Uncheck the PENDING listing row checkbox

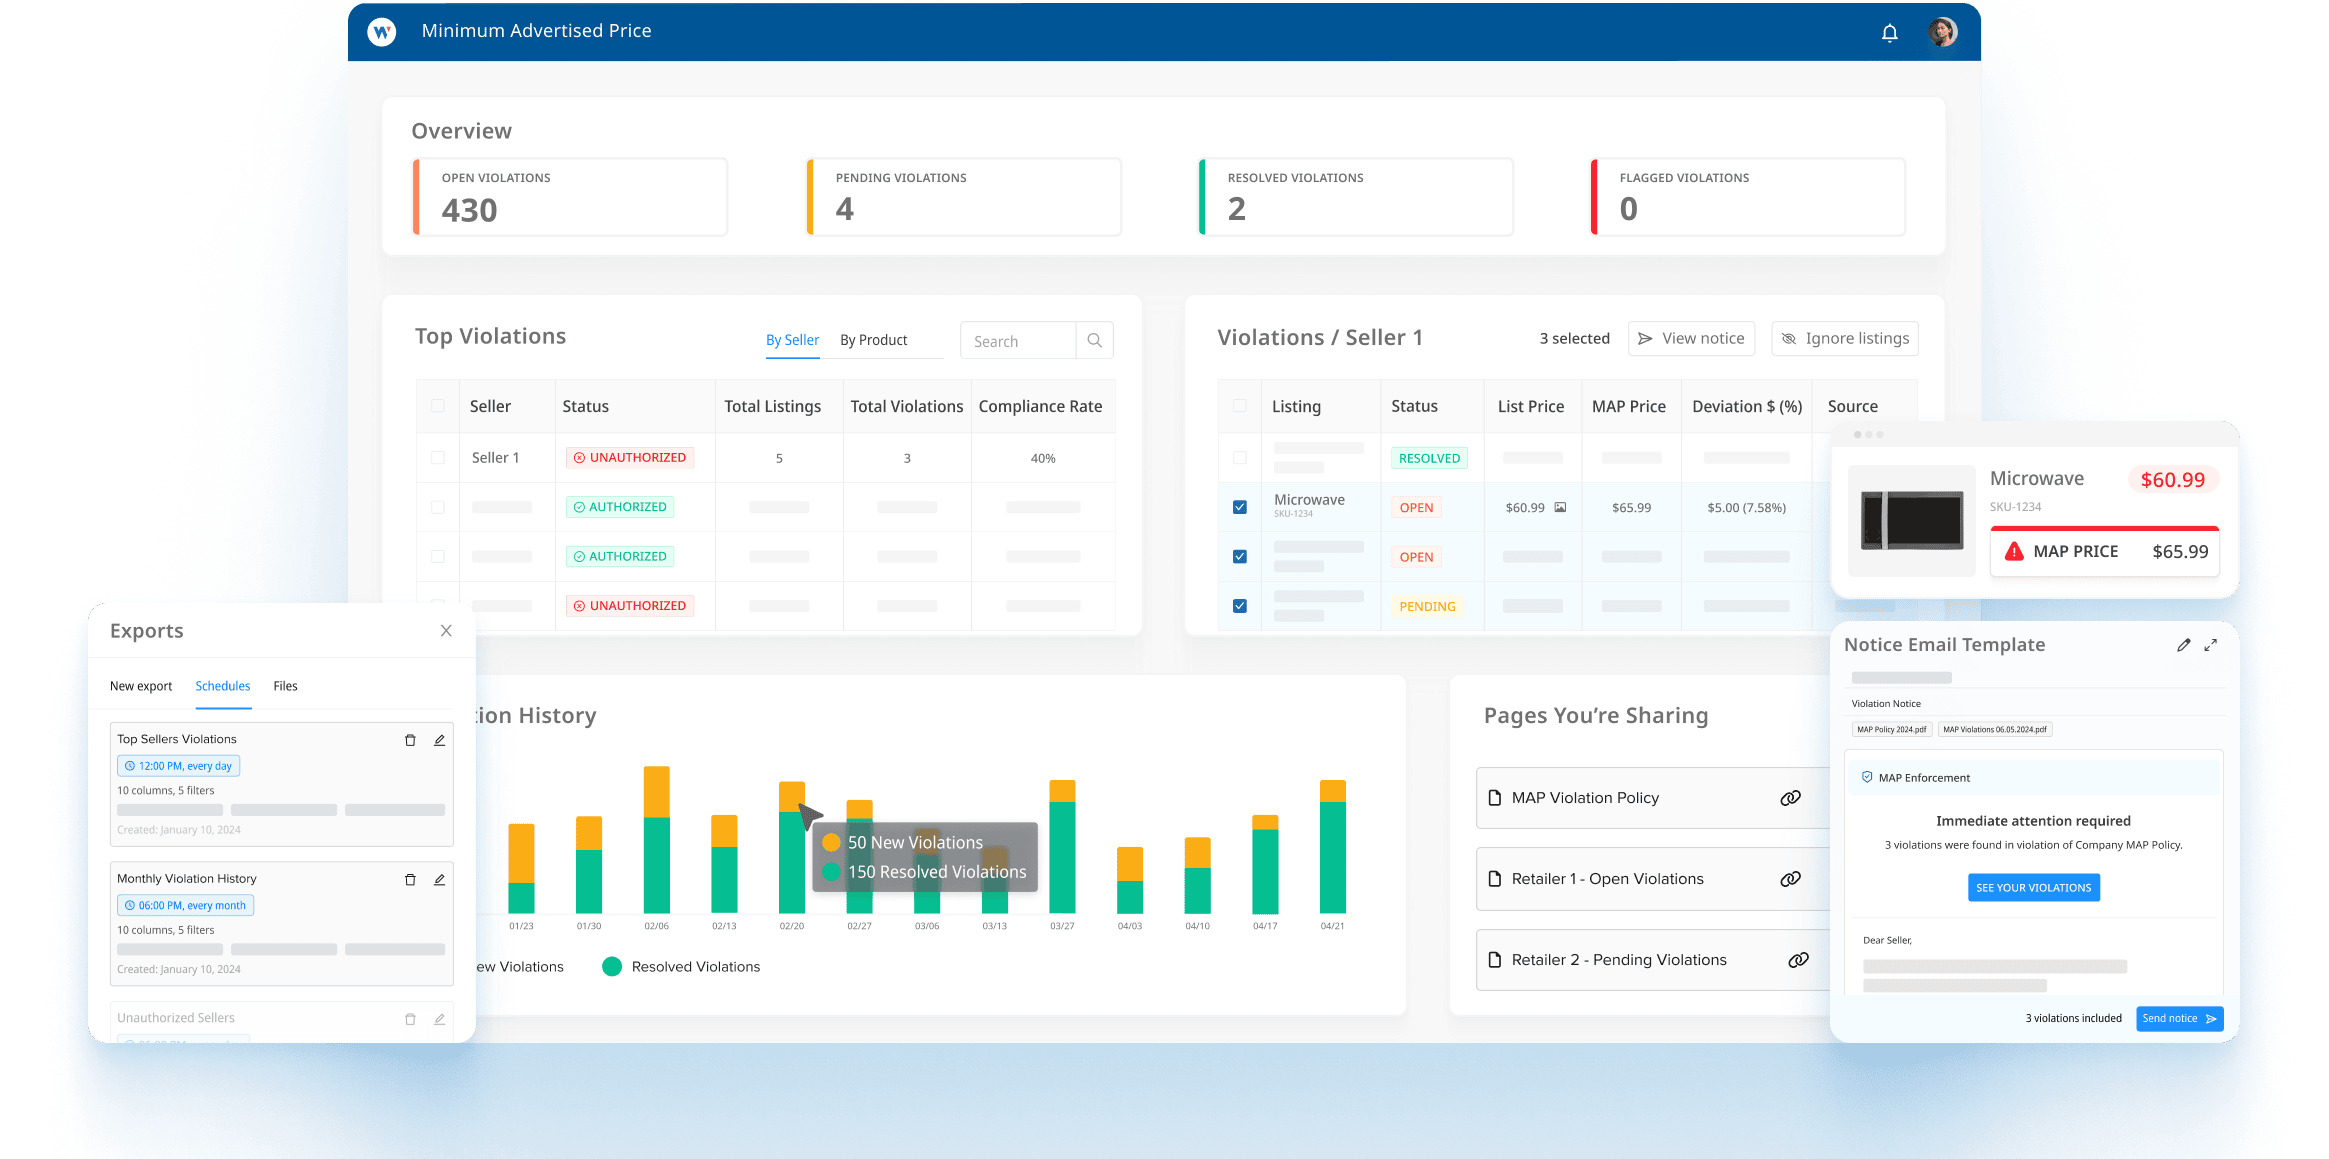1240,606
